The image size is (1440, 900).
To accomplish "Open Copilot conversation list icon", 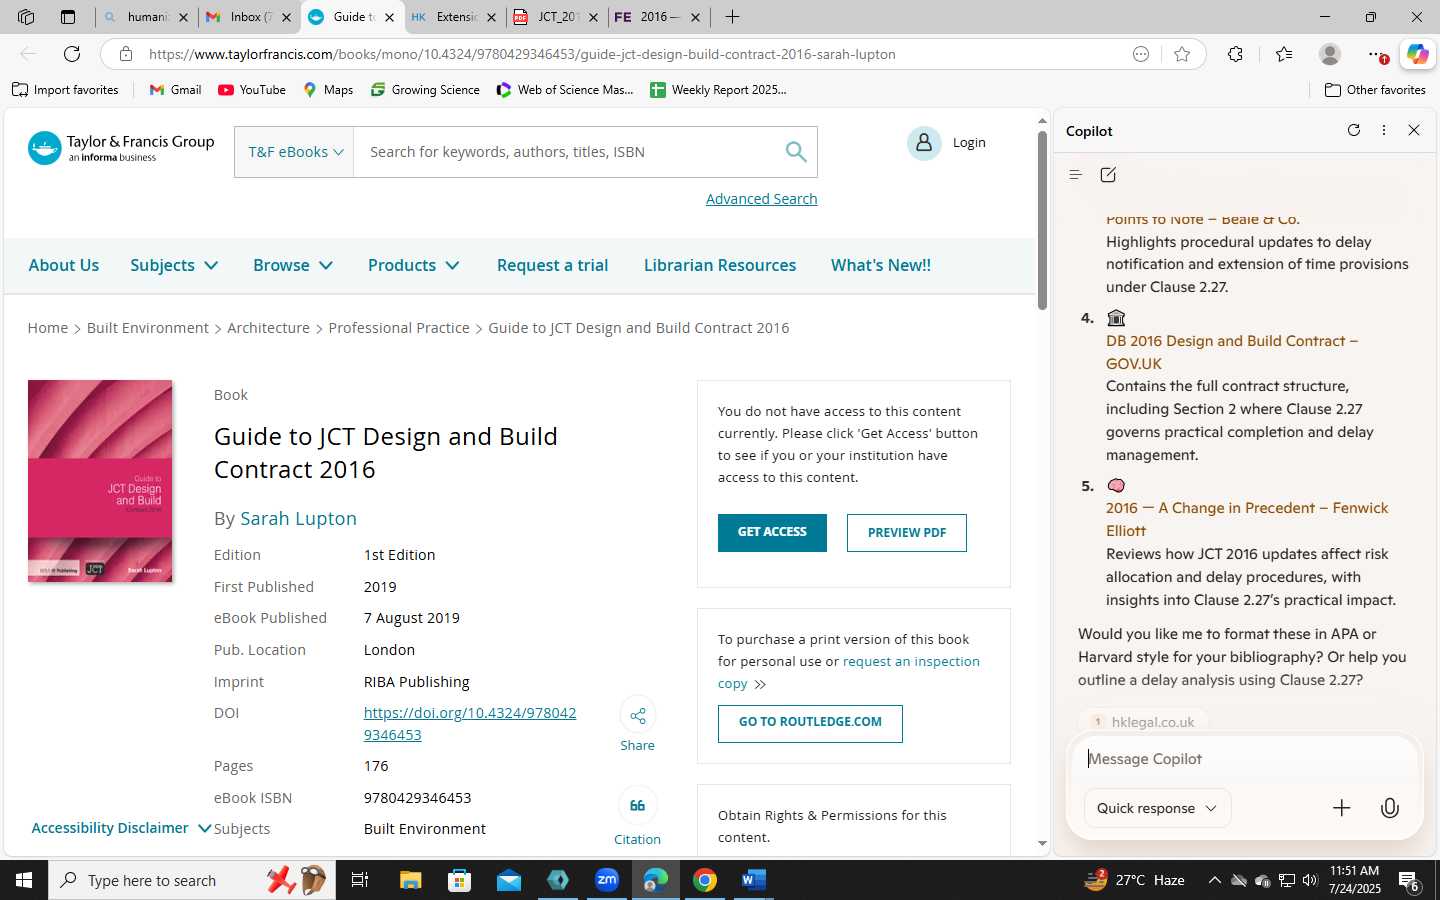I will 1076,175.
